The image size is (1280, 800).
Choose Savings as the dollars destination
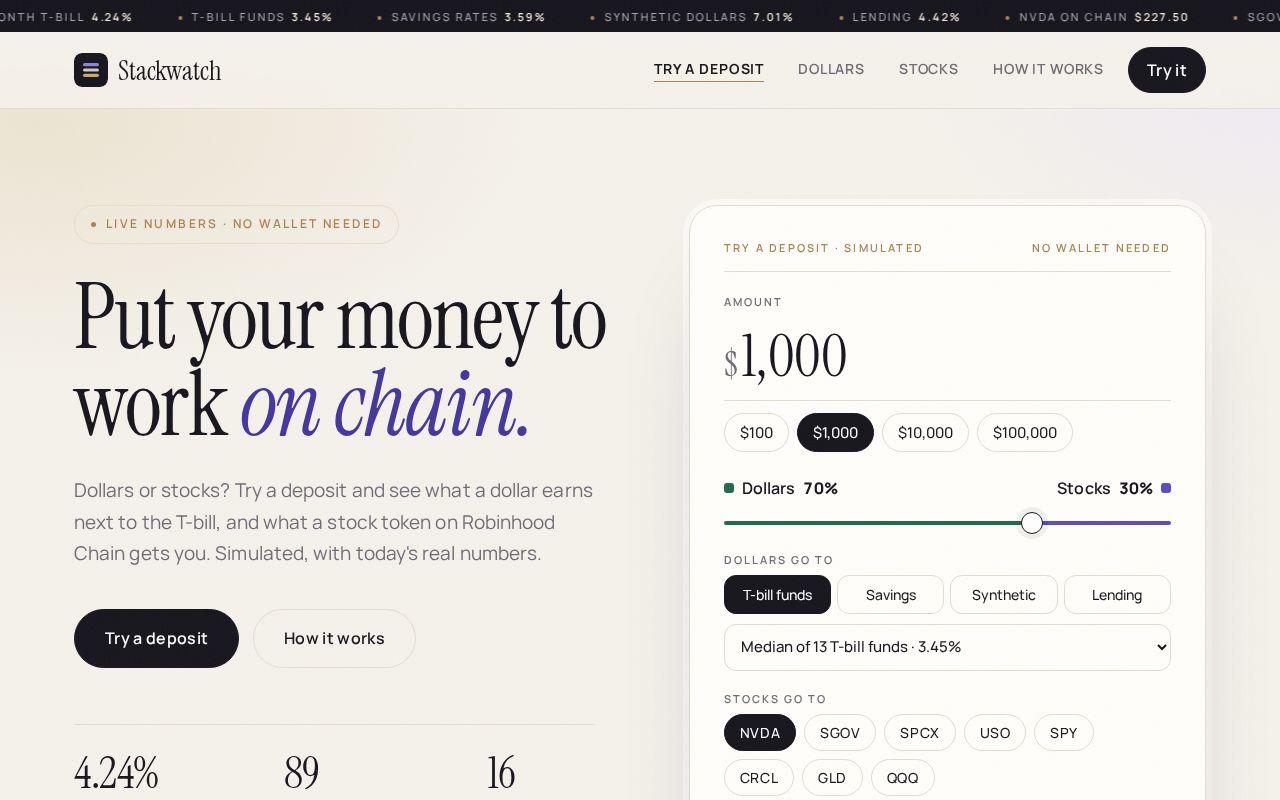click(x=890, y=595)
